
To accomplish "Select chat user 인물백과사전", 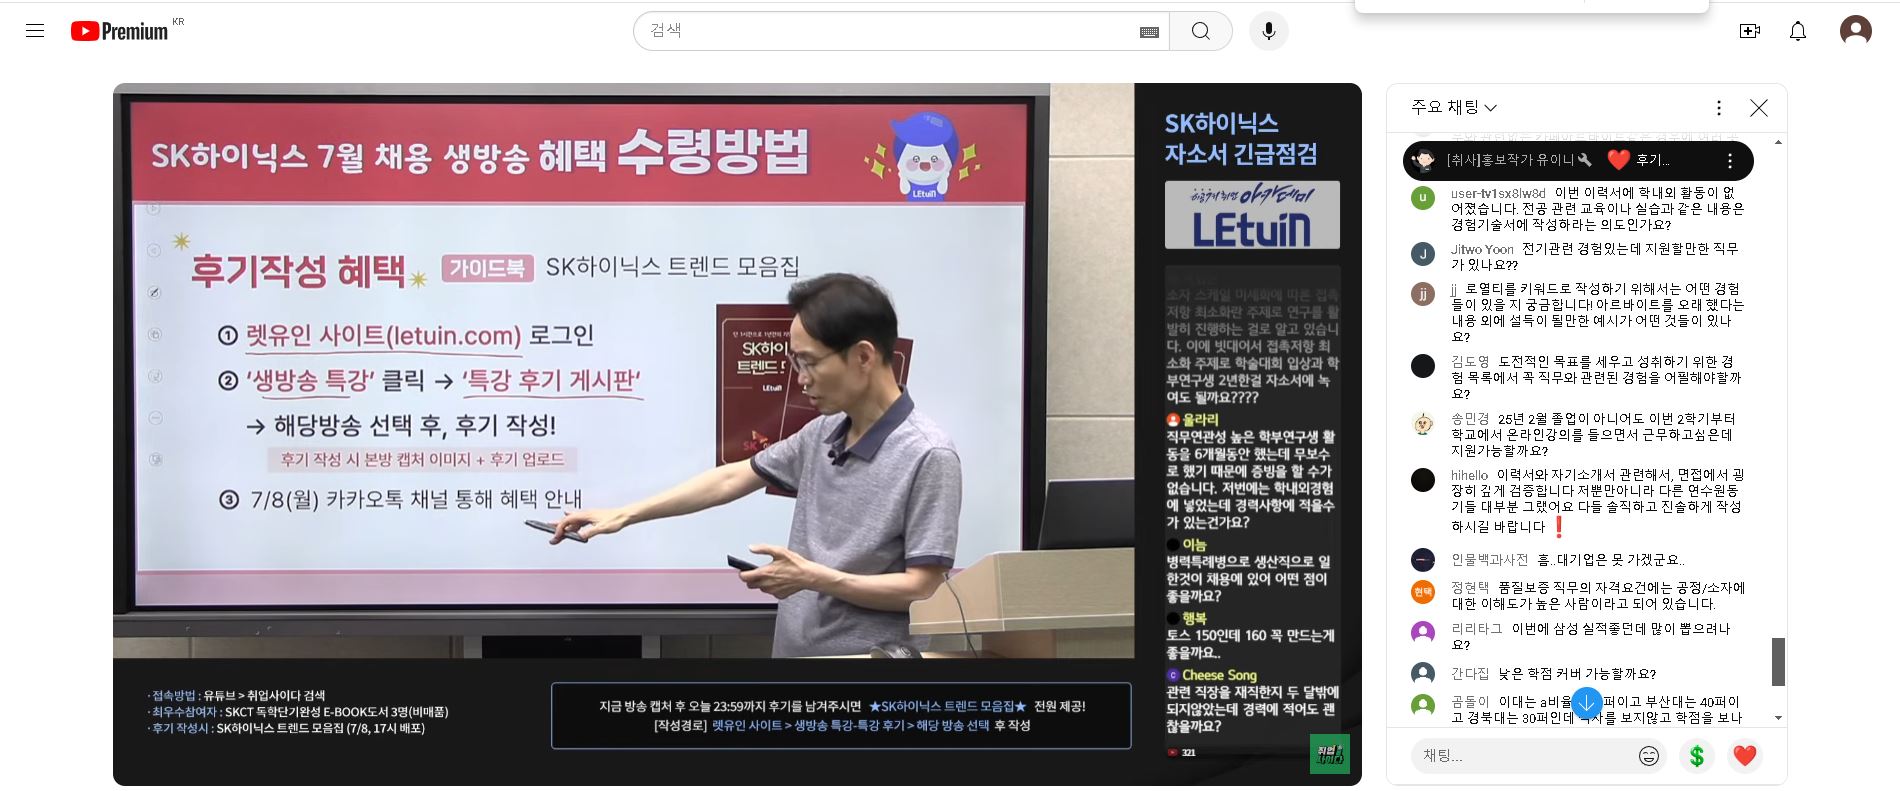I will pyautogui.click(x=1490, y=560).
